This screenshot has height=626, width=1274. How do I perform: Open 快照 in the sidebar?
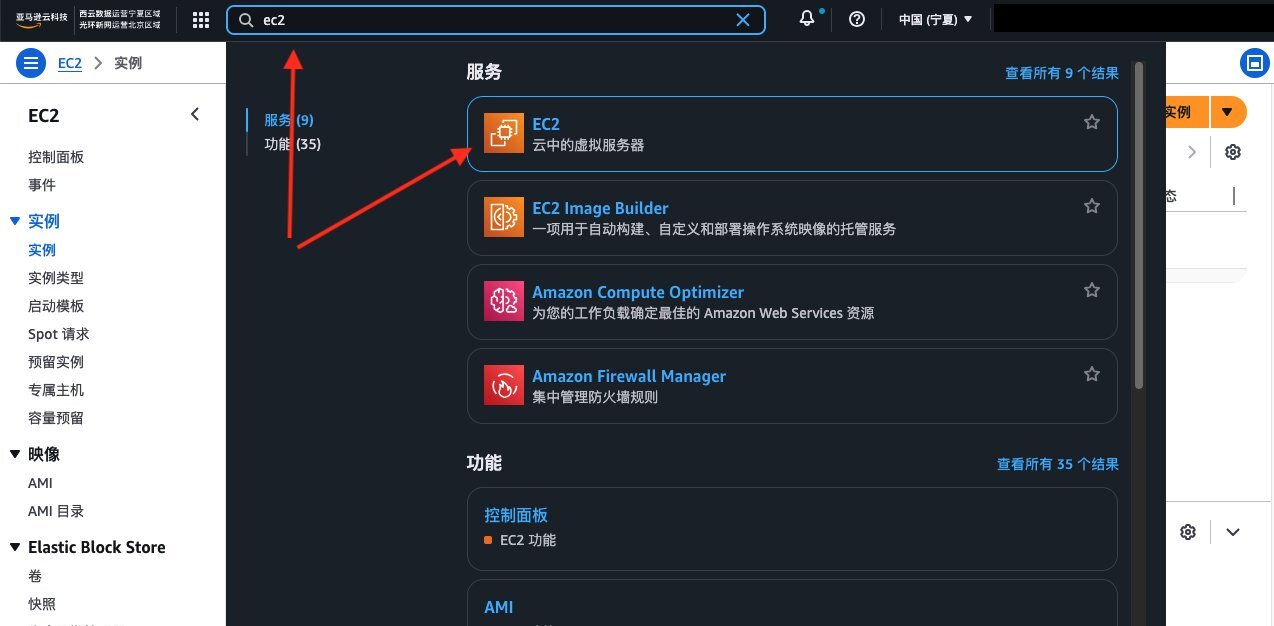(42, 604)
